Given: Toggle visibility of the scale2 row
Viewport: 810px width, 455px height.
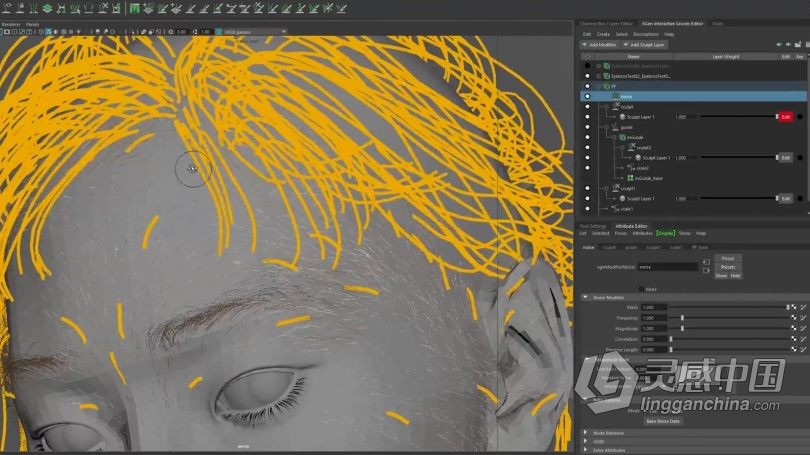Looking at the screenshot, I should [x=587, y=168].
